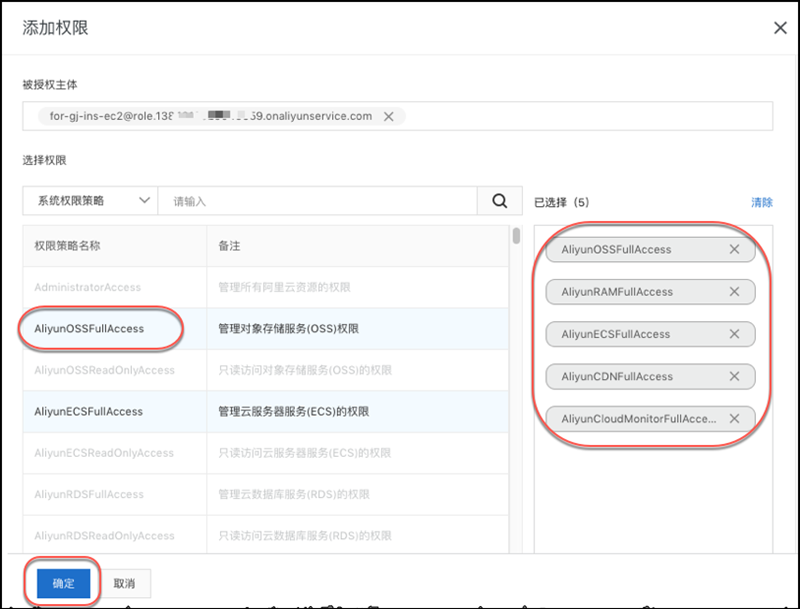This screenshot has height=609, width=800.
Task: Remove AliyunCDNFullAccess selected tag
Action: (x=734, y=377)
